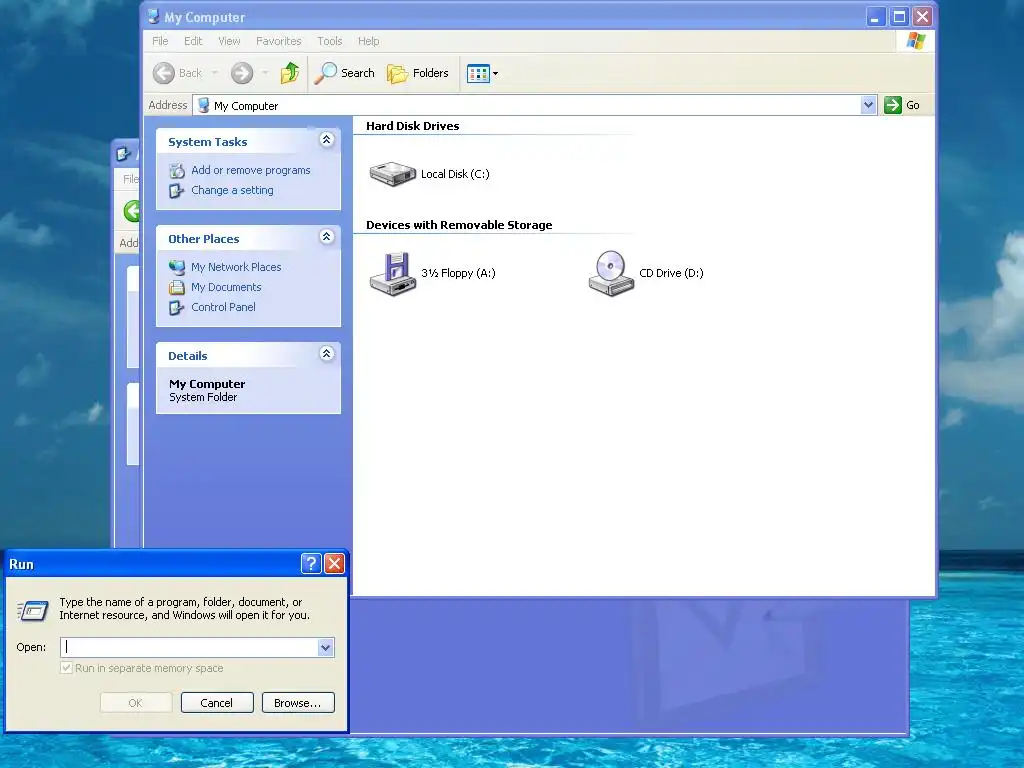Click the Change a setting icon
The image size is (1024, 768).
pyautogui.click(x=177, y=191)
